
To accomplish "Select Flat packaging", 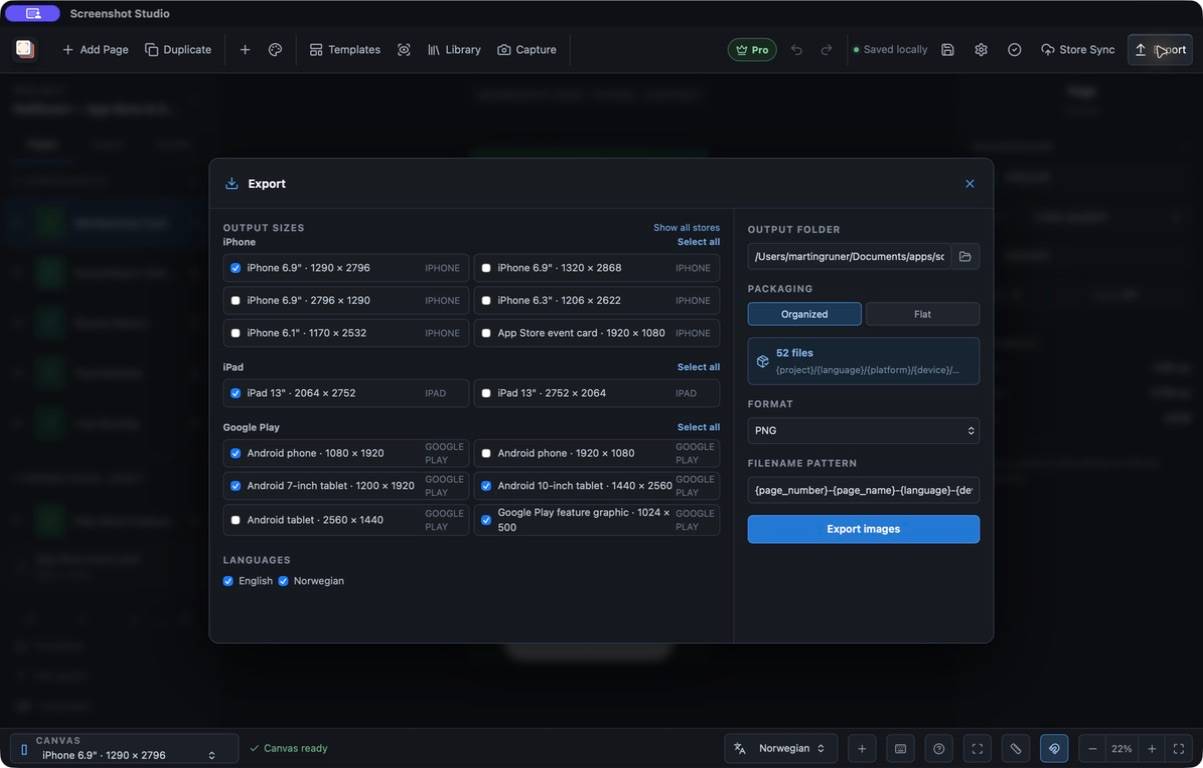I will click(922, 314).
